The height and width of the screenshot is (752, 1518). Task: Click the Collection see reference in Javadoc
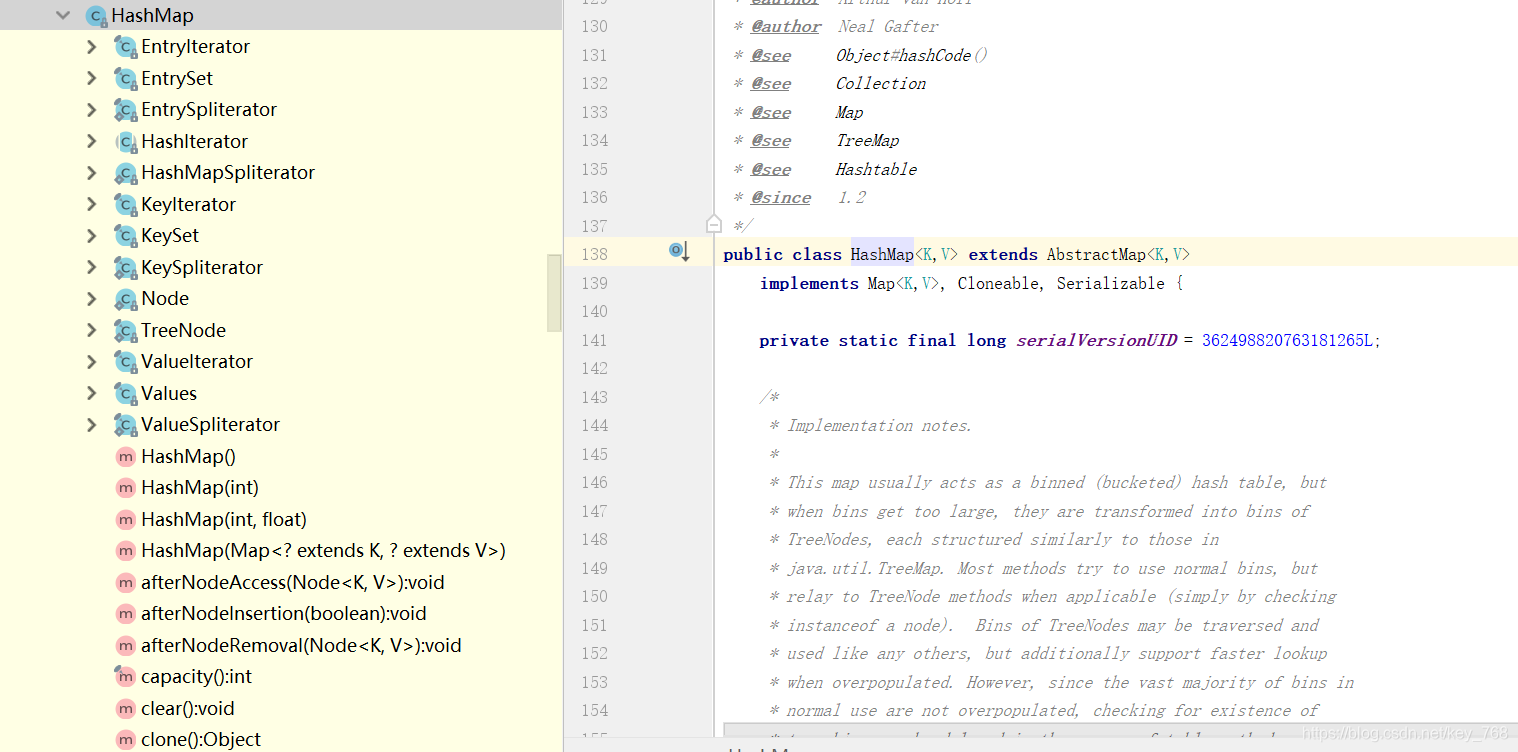point(881,83)
